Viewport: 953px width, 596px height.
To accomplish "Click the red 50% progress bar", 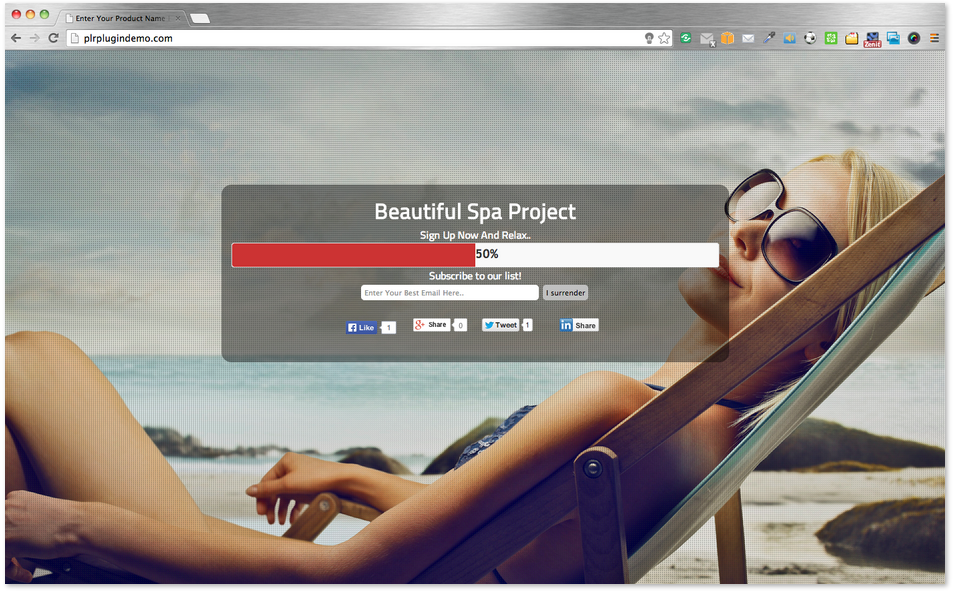I will [353, 255].
